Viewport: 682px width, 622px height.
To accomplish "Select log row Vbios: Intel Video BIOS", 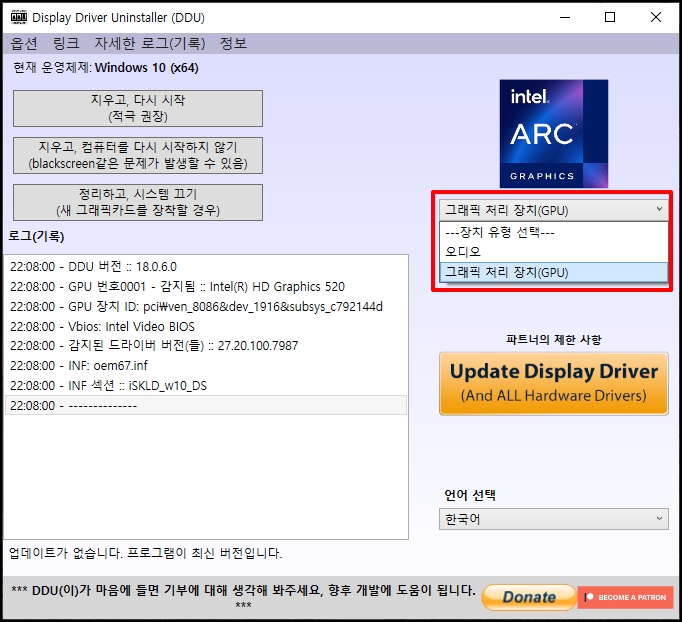I will pos(206,326).
